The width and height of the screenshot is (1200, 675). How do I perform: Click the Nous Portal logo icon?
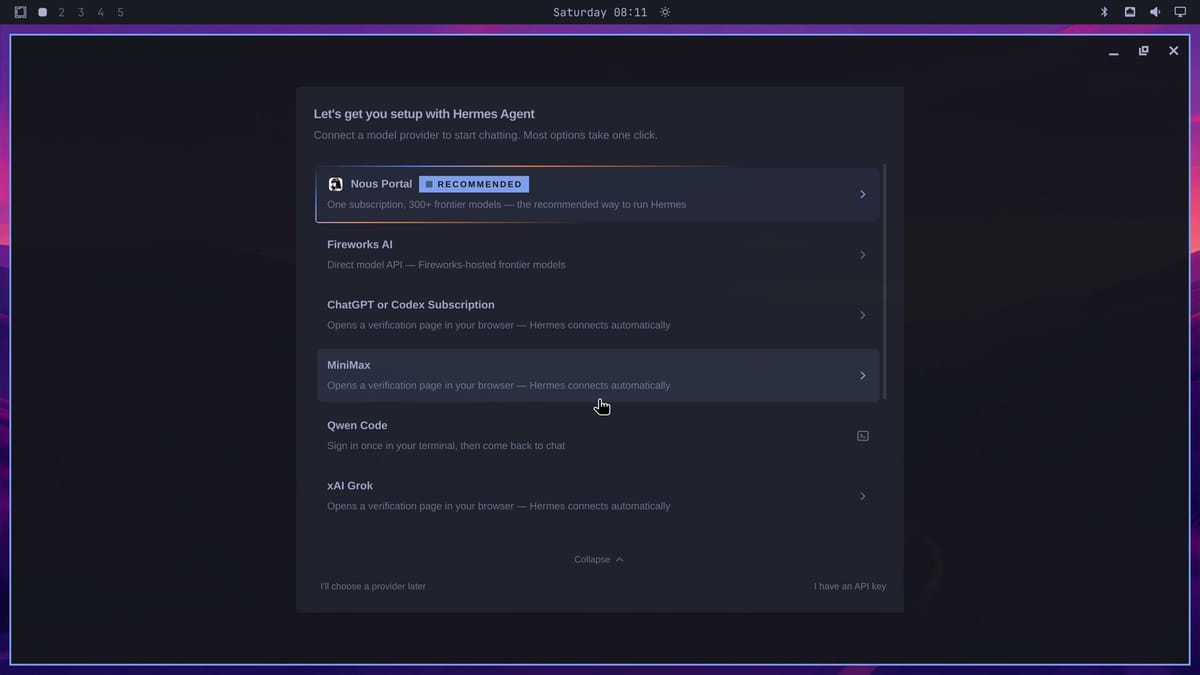click(x=335, y=185)
